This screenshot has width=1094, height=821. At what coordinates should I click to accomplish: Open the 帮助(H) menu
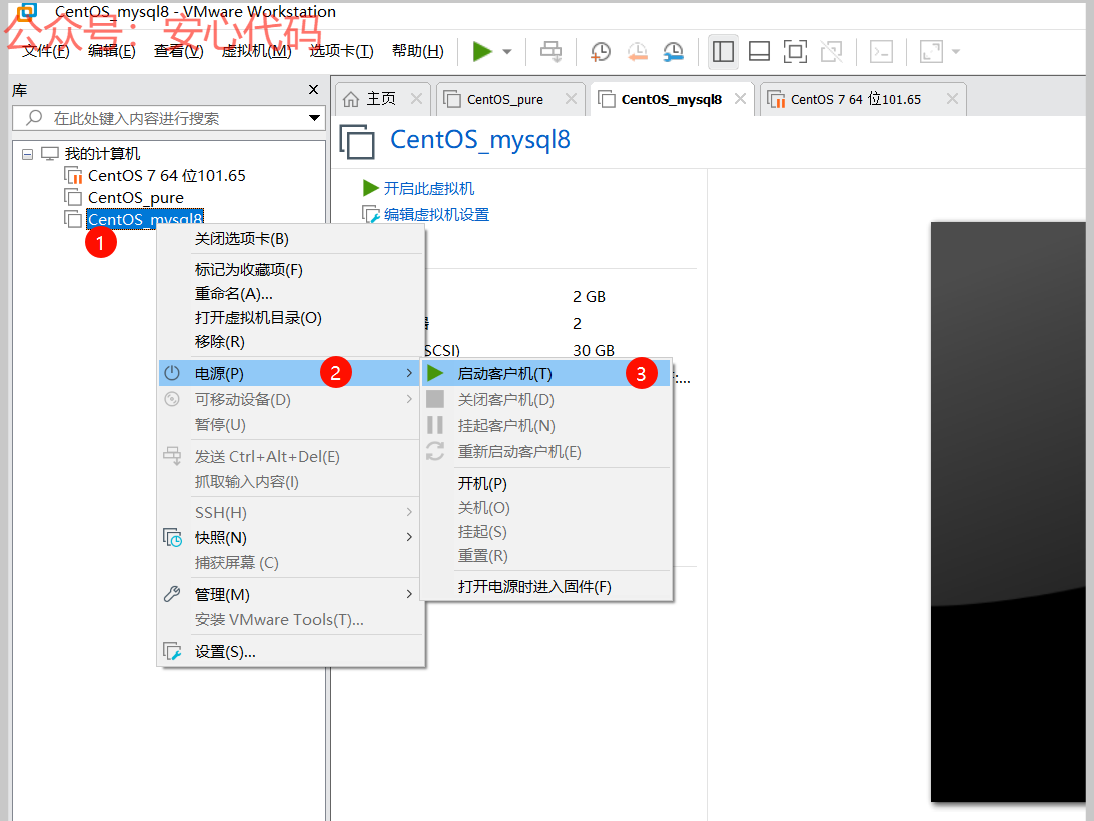pyautogui.click(x=417, y=51)
